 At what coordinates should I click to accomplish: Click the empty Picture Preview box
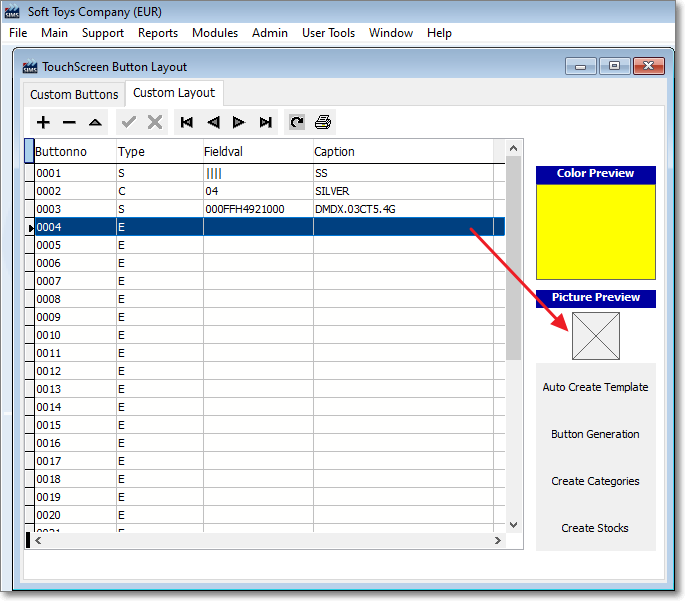[596, 336]
